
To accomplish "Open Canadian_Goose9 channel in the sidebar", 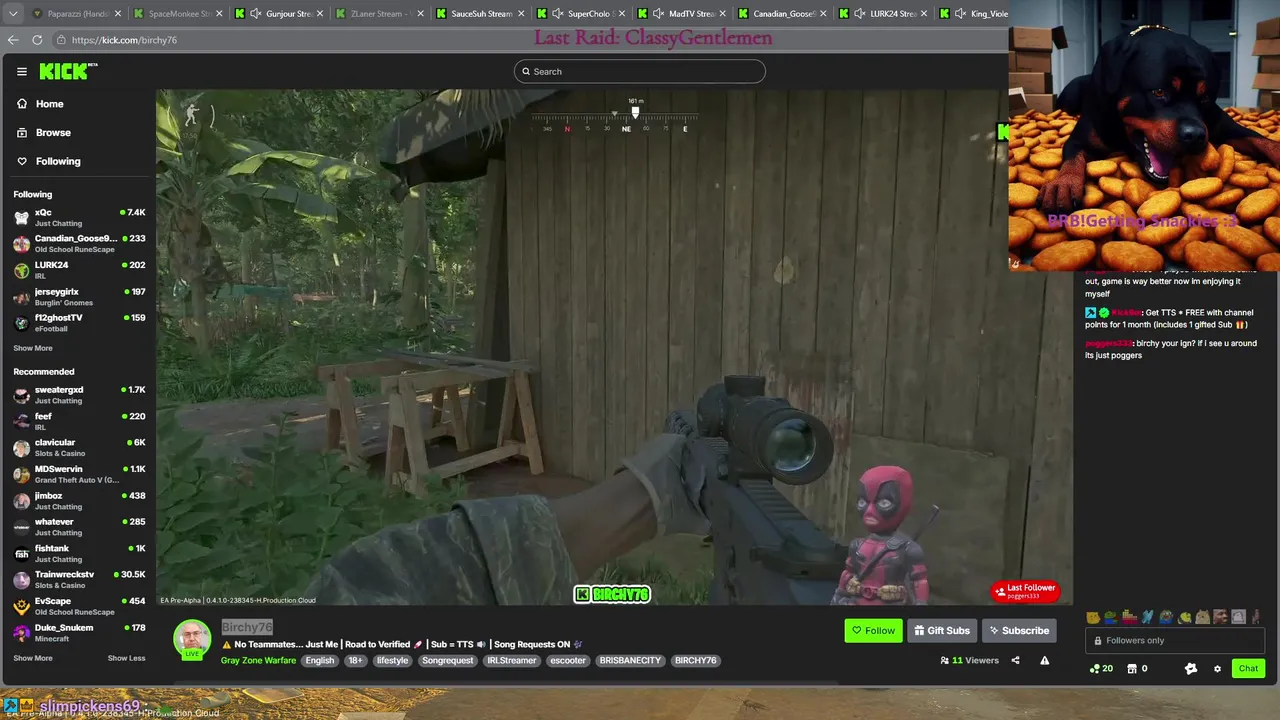I will pos(78,243).
